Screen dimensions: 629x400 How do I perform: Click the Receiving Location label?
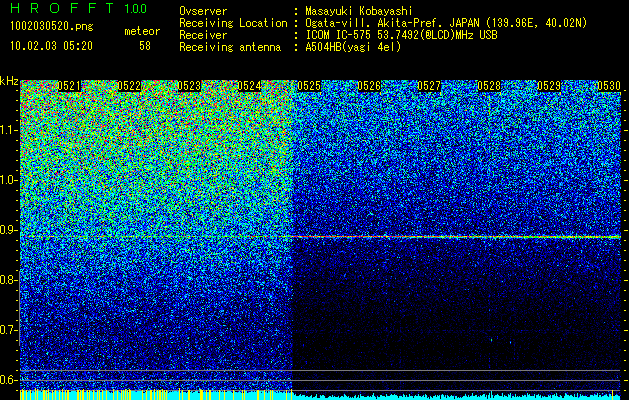click(x=233, y=23)
